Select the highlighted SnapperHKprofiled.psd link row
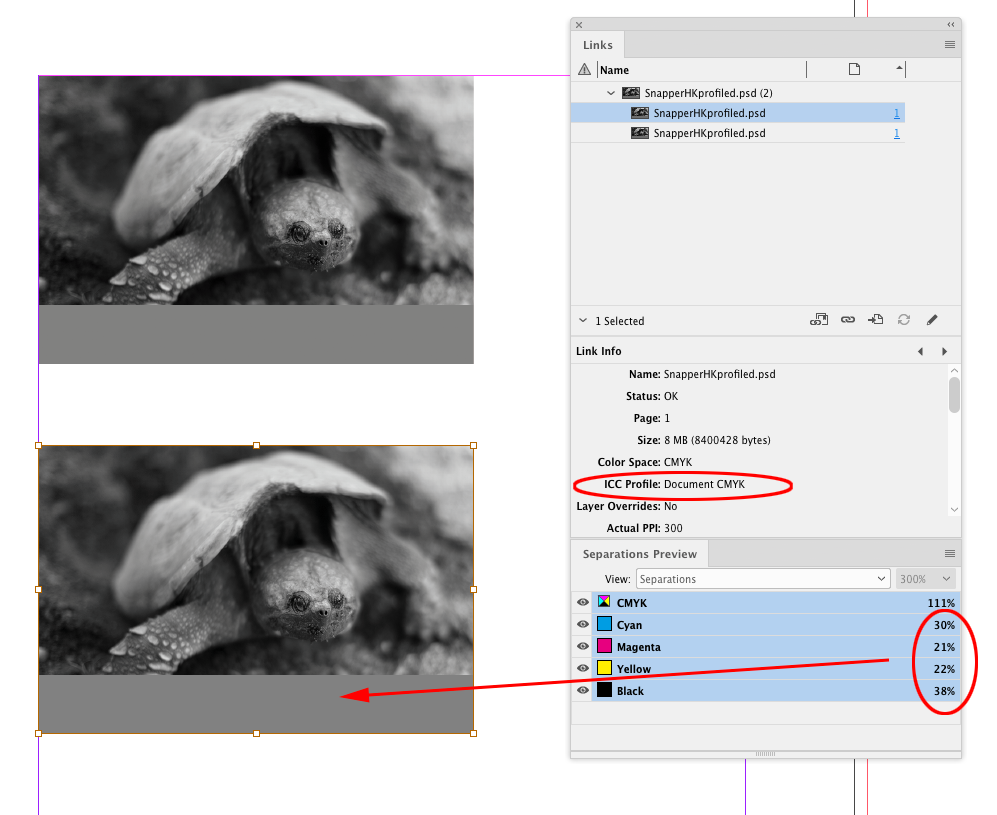This screenshot has height=815, width=997. tap(738, 113)
